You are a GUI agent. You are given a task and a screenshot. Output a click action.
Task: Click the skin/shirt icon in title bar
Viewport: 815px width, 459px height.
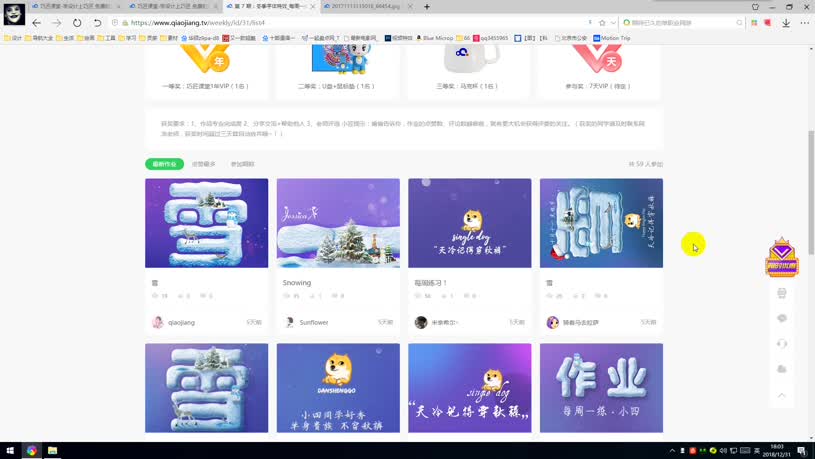(x=755, y=7)
